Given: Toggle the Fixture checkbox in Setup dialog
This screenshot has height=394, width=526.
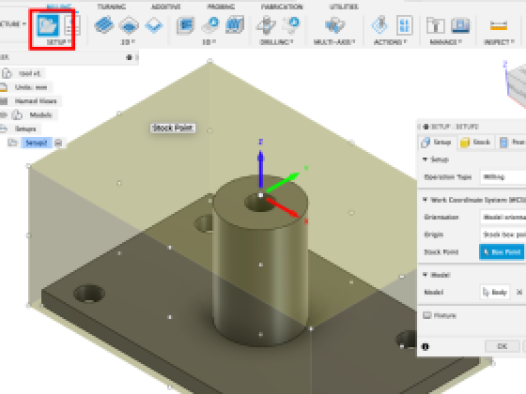Looking at the screenshot, I should pos(427,315).
